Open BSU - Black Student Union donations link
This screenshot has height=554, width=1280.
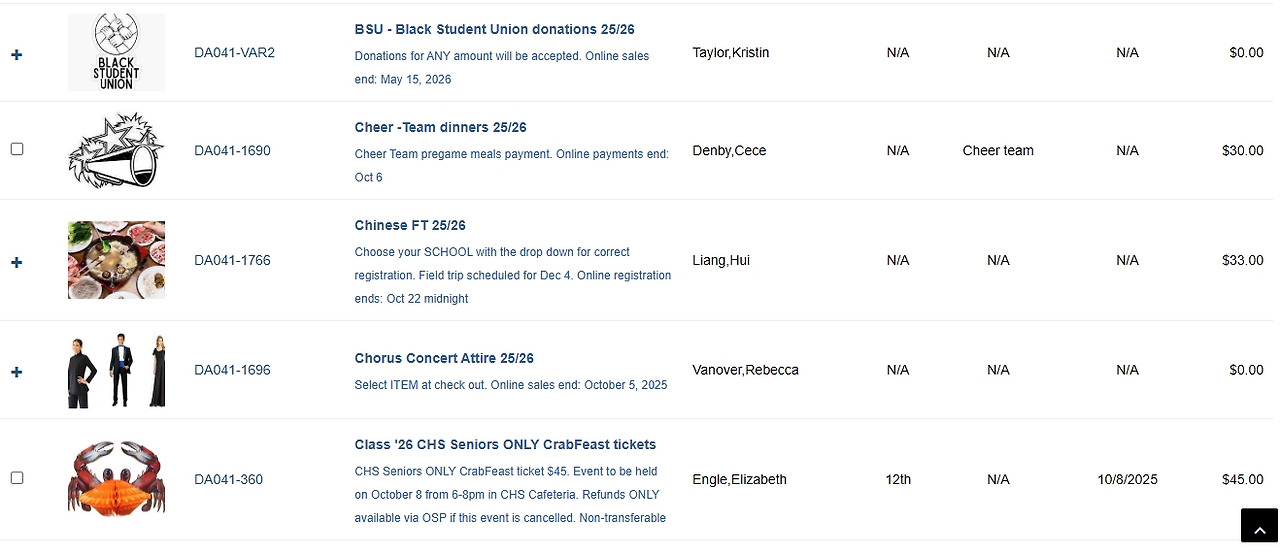point(494,30)
